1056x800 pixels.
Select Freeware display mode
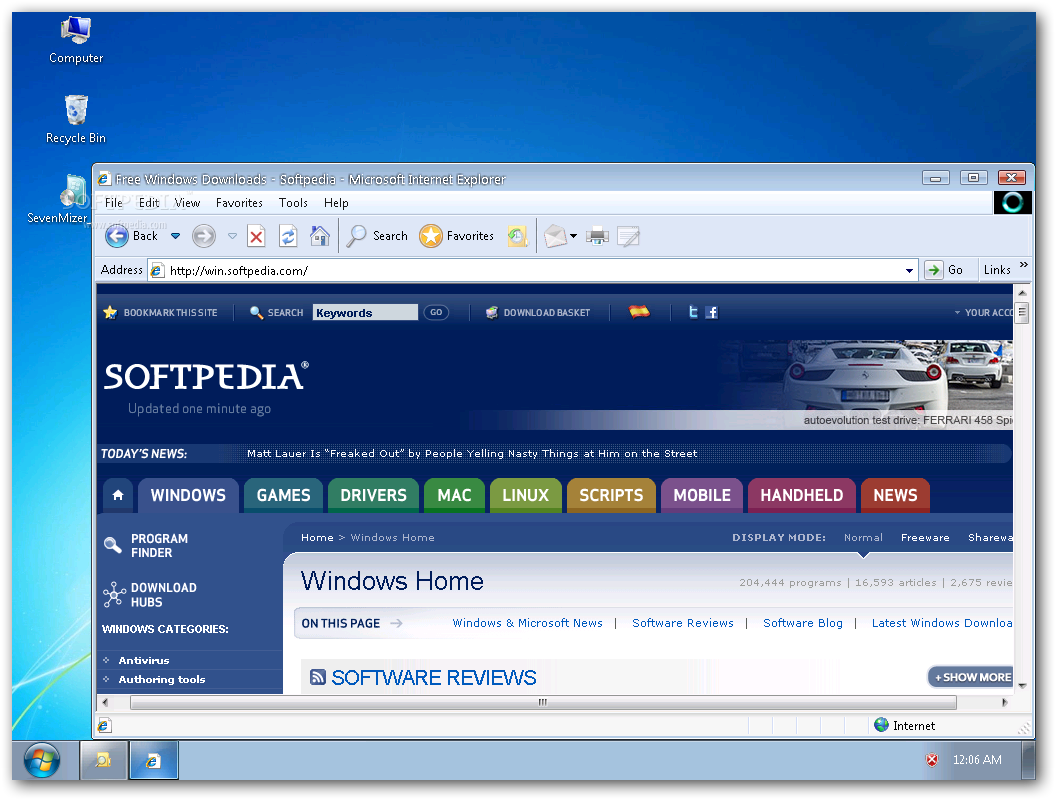[925, 537]
